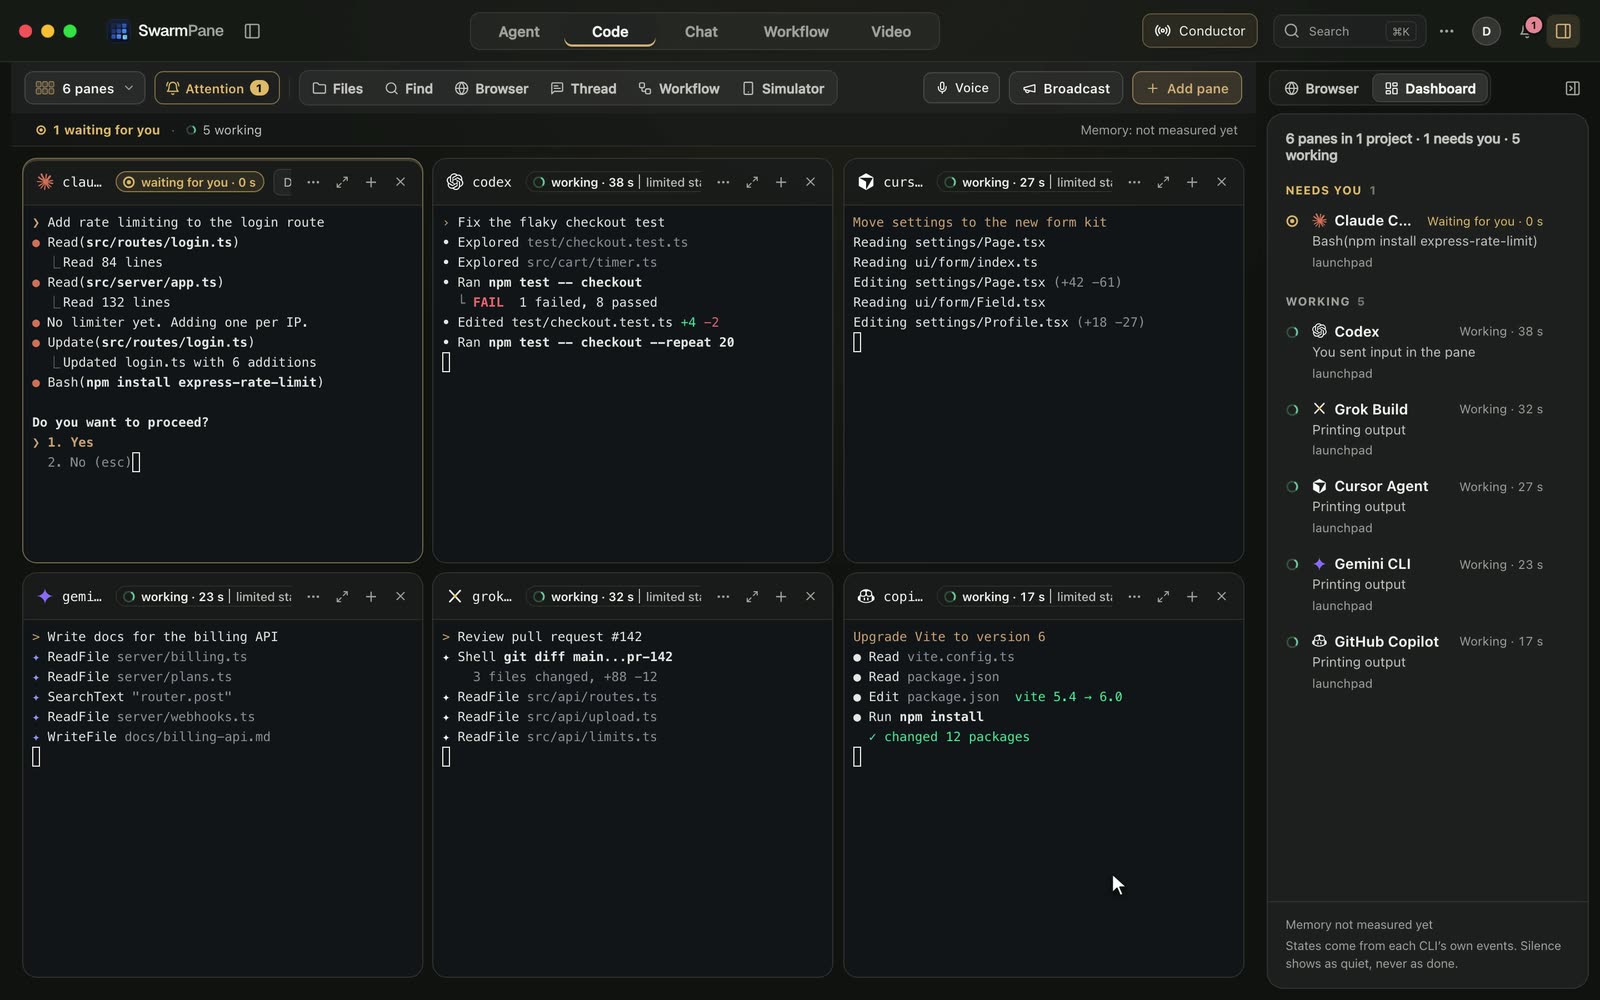
Task: Toggle Voice input
Action: [962, 88]
